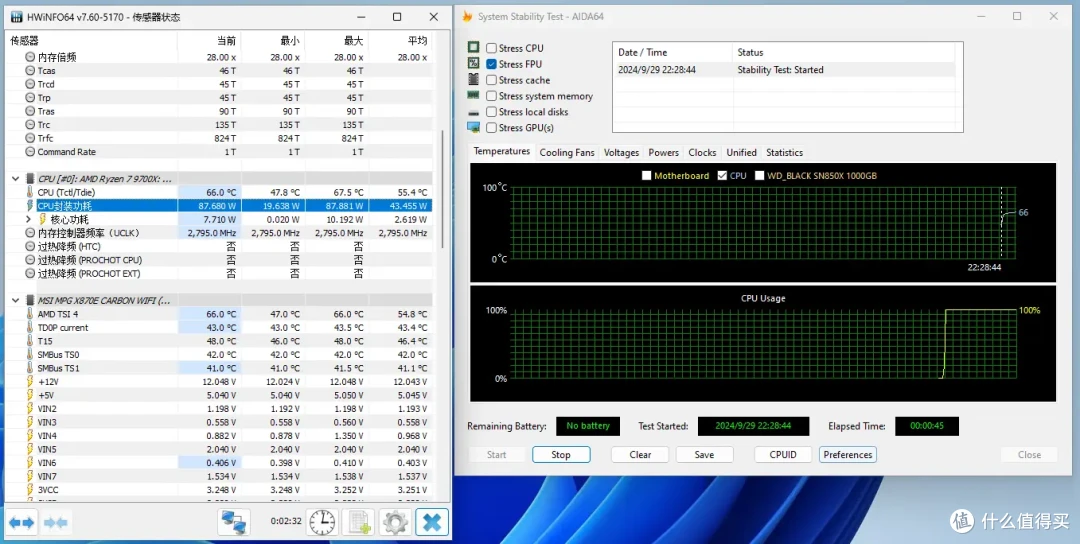Viewport: 1080px width, 544px height.
Task: Select the CPU封装功耗 row
Action: 220,206
